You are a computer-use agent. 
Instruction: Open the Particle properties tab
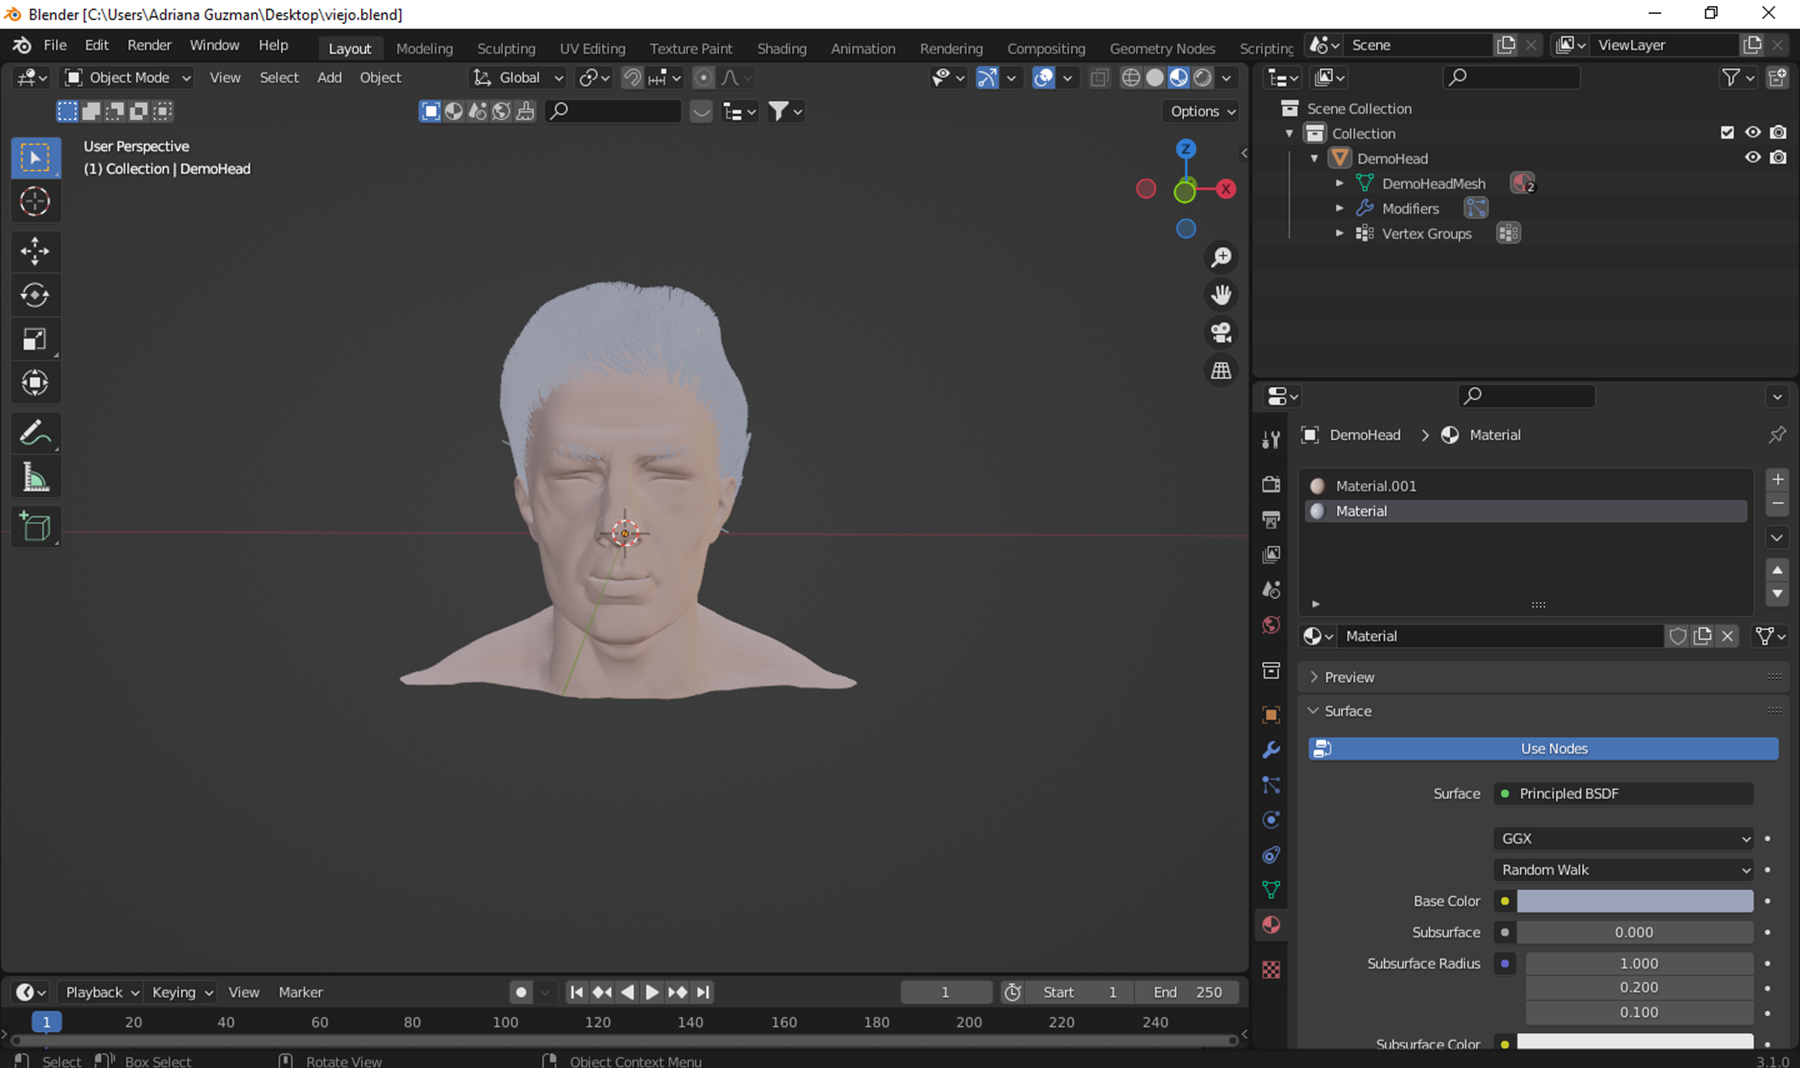1271,785
